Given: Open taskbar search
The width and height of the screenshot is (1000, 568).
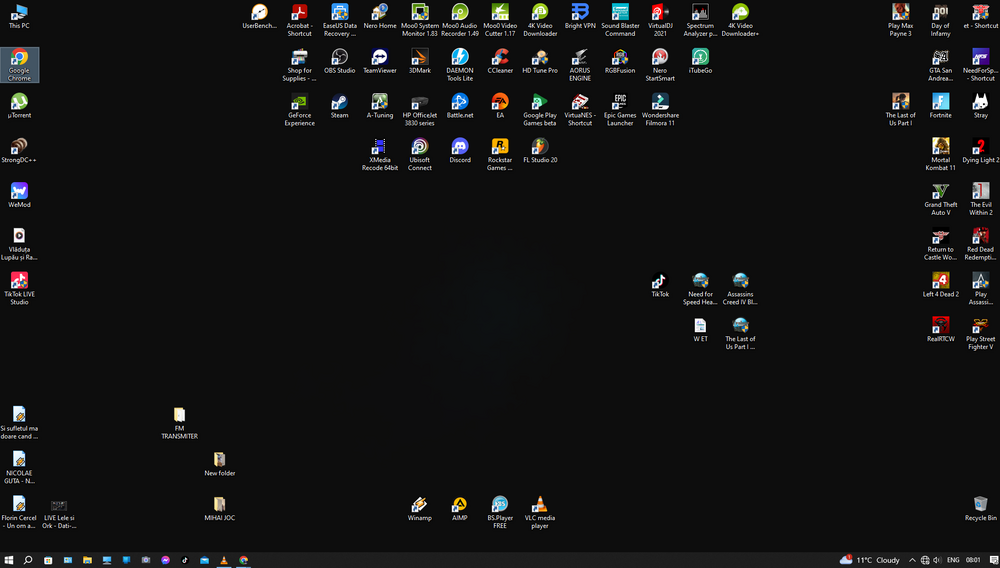Looking at the screenshot, I should click(x=28, y=560).
